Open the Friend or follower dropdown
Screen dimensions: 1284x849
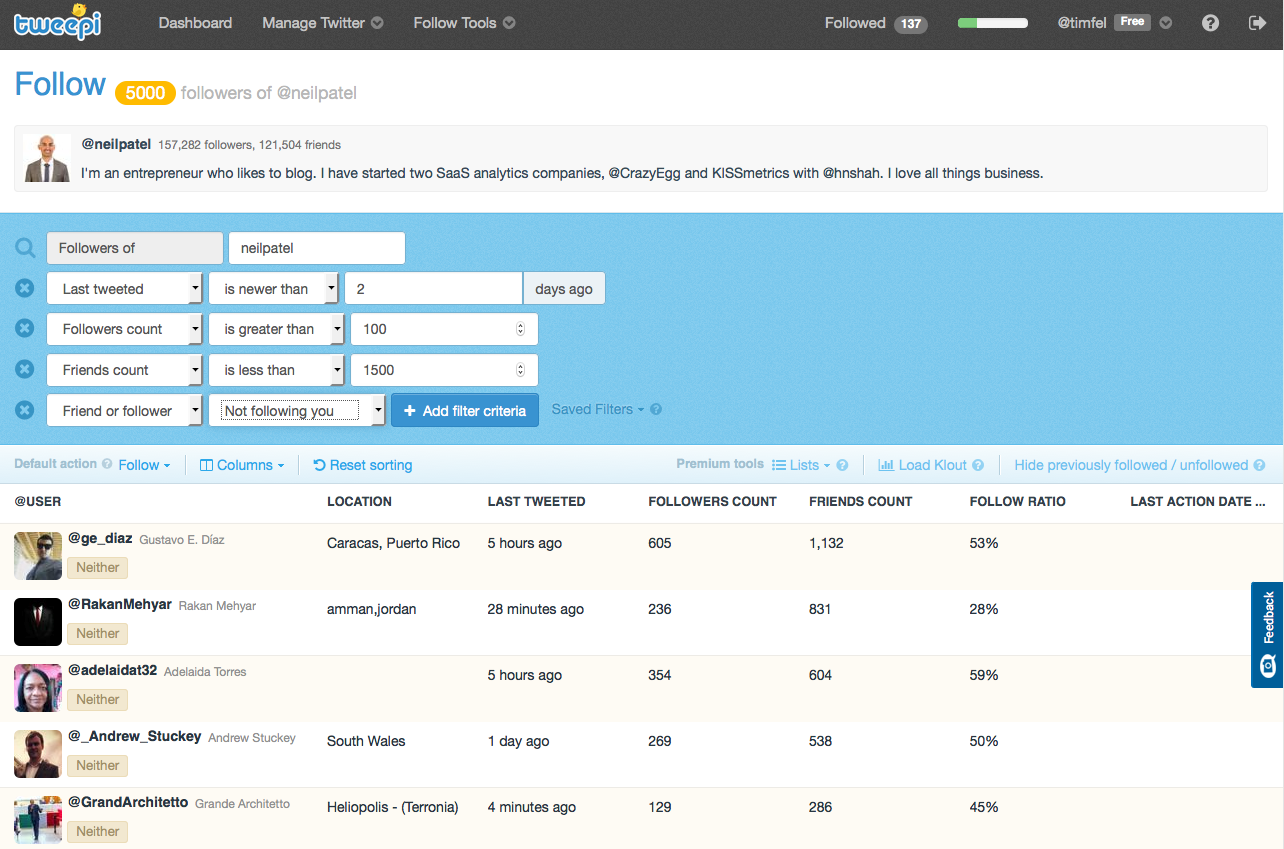pos(125,410)
